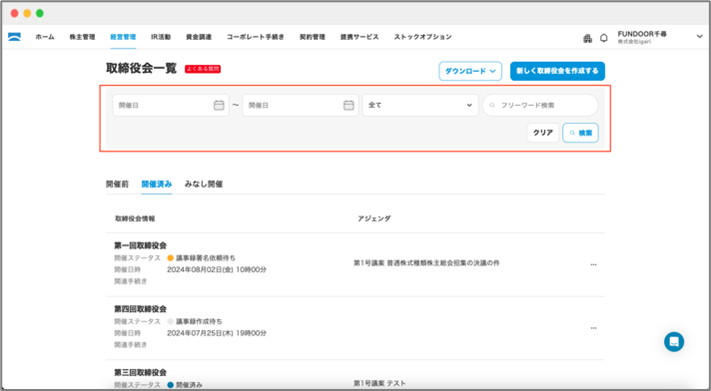Image resolution: width=711 pixels, height=391 pixels.
Task: Open the chat support bubble icon
Action: (x=674, y=342)
